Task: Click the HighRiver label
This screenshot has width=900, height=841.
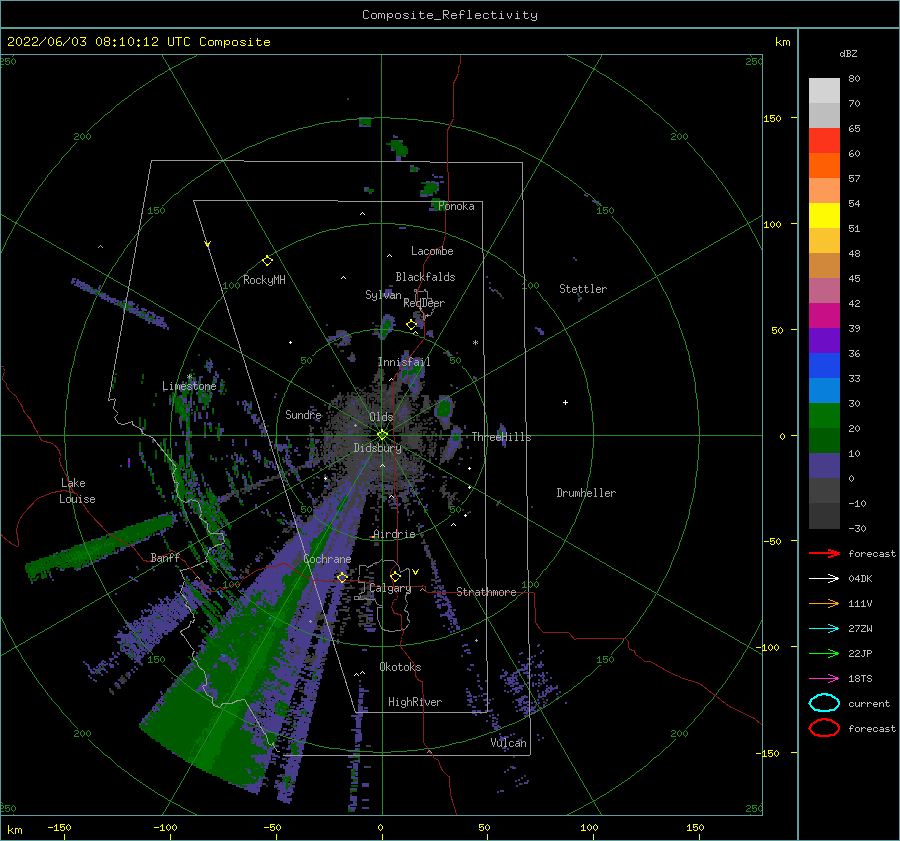Action: tap(415, 702)
